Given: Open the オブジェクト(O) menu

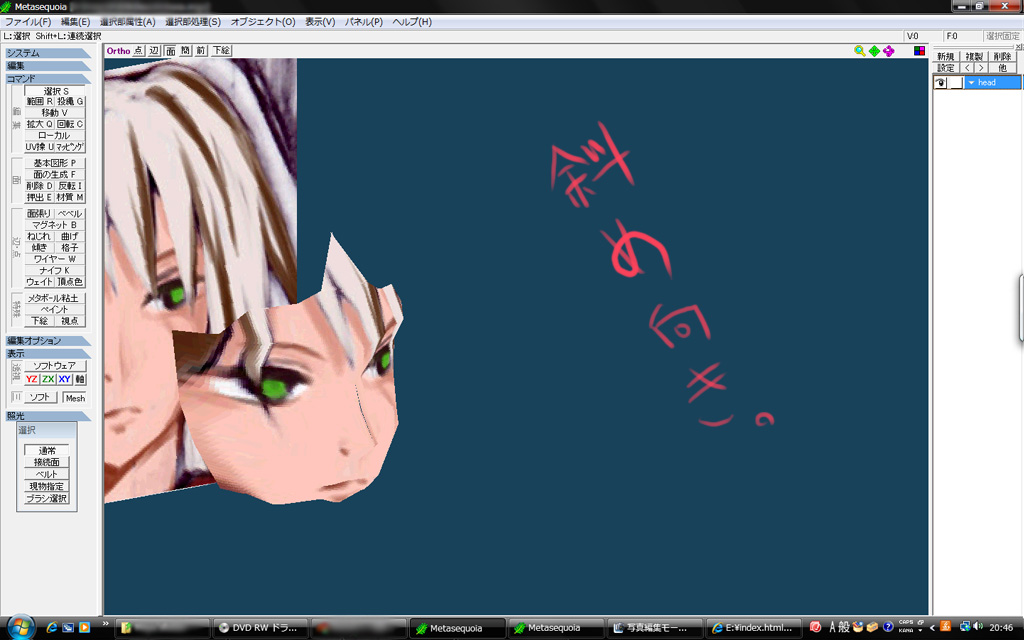Looking at the screenshot, I should point(263,22).
